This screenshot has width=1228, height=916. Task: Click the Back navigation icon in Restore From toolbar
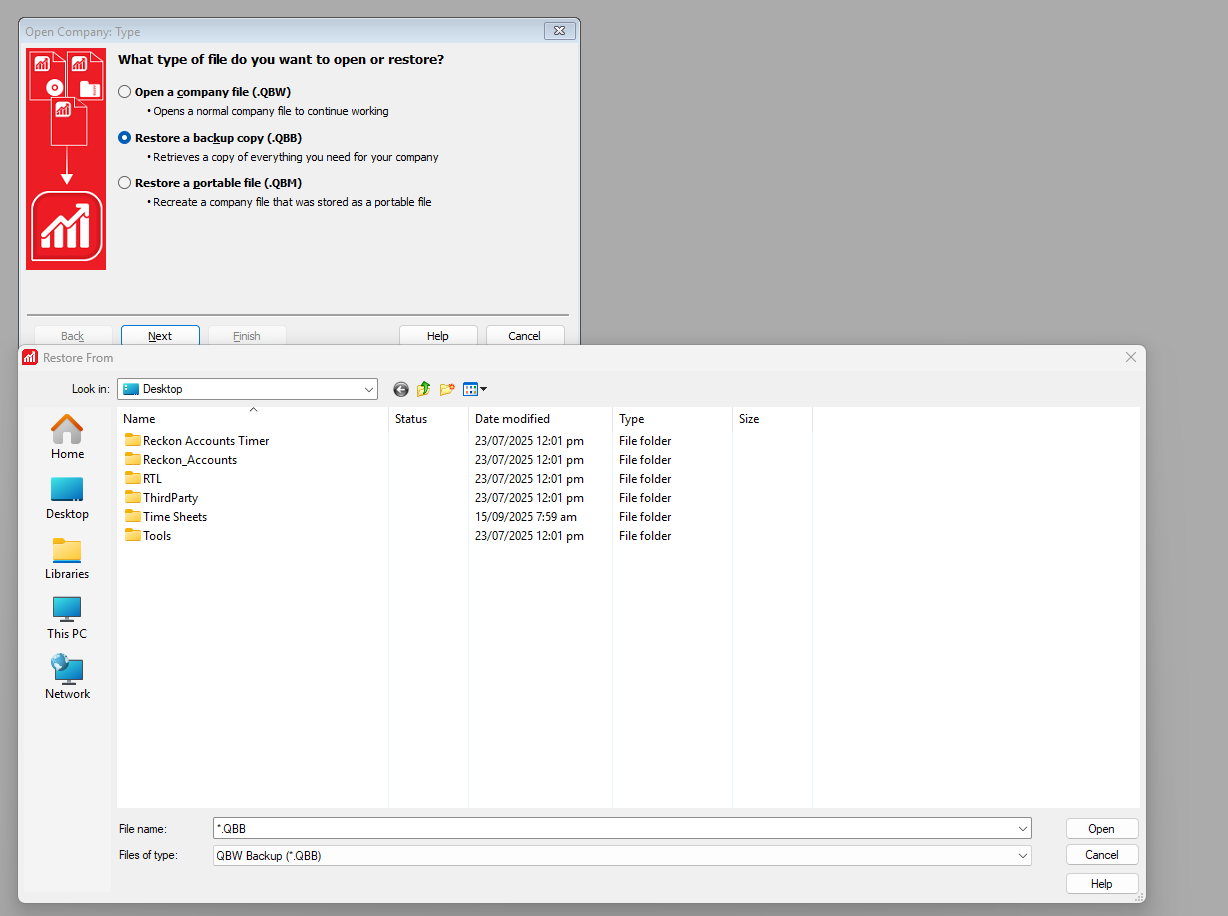coord(400,389)
